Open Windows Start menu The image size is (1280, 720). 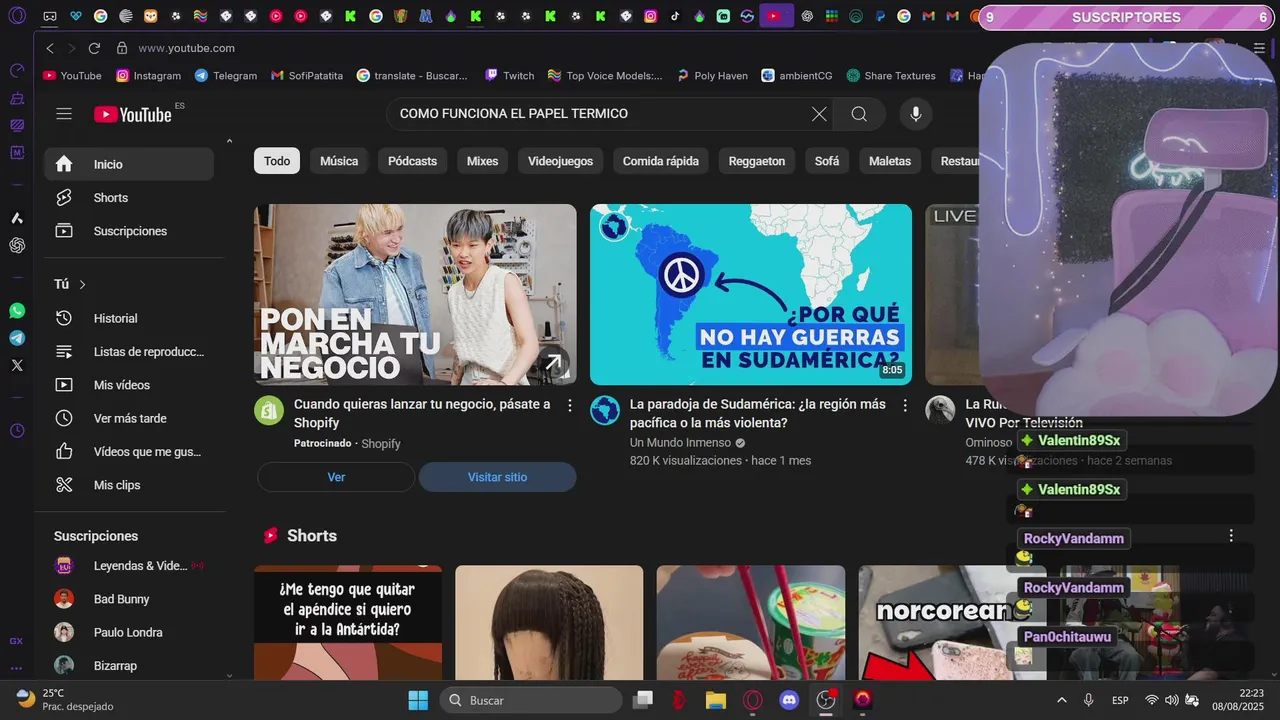[418, 700]
